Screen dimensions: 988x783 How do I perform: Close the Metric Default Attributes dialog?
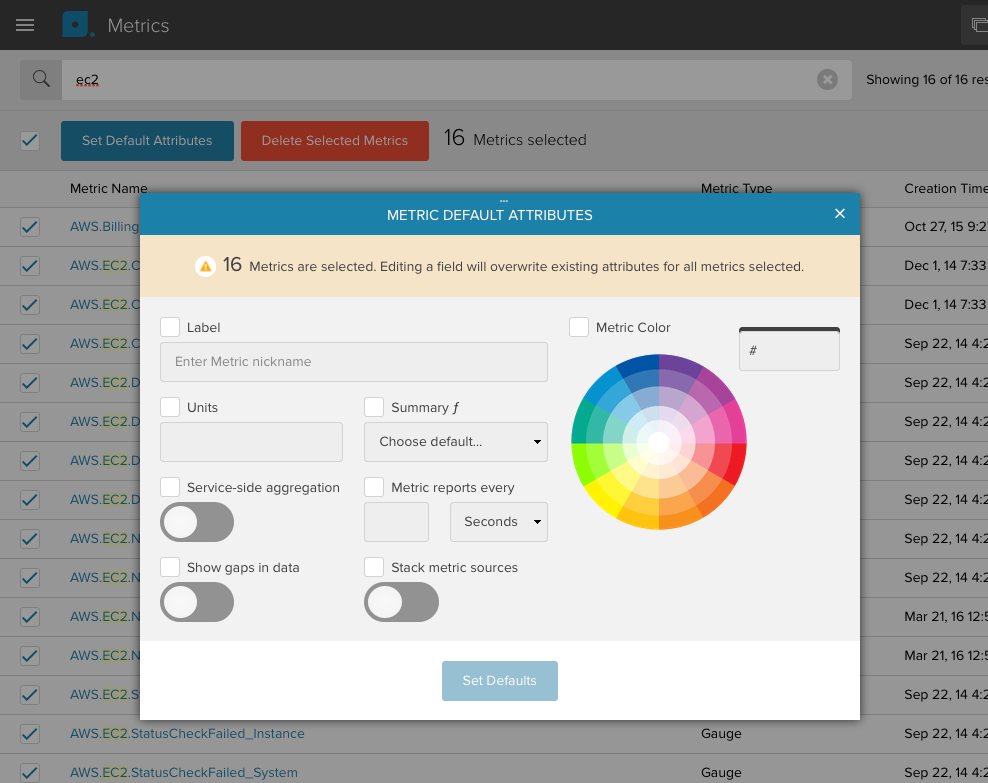click(x=840, y=214)
